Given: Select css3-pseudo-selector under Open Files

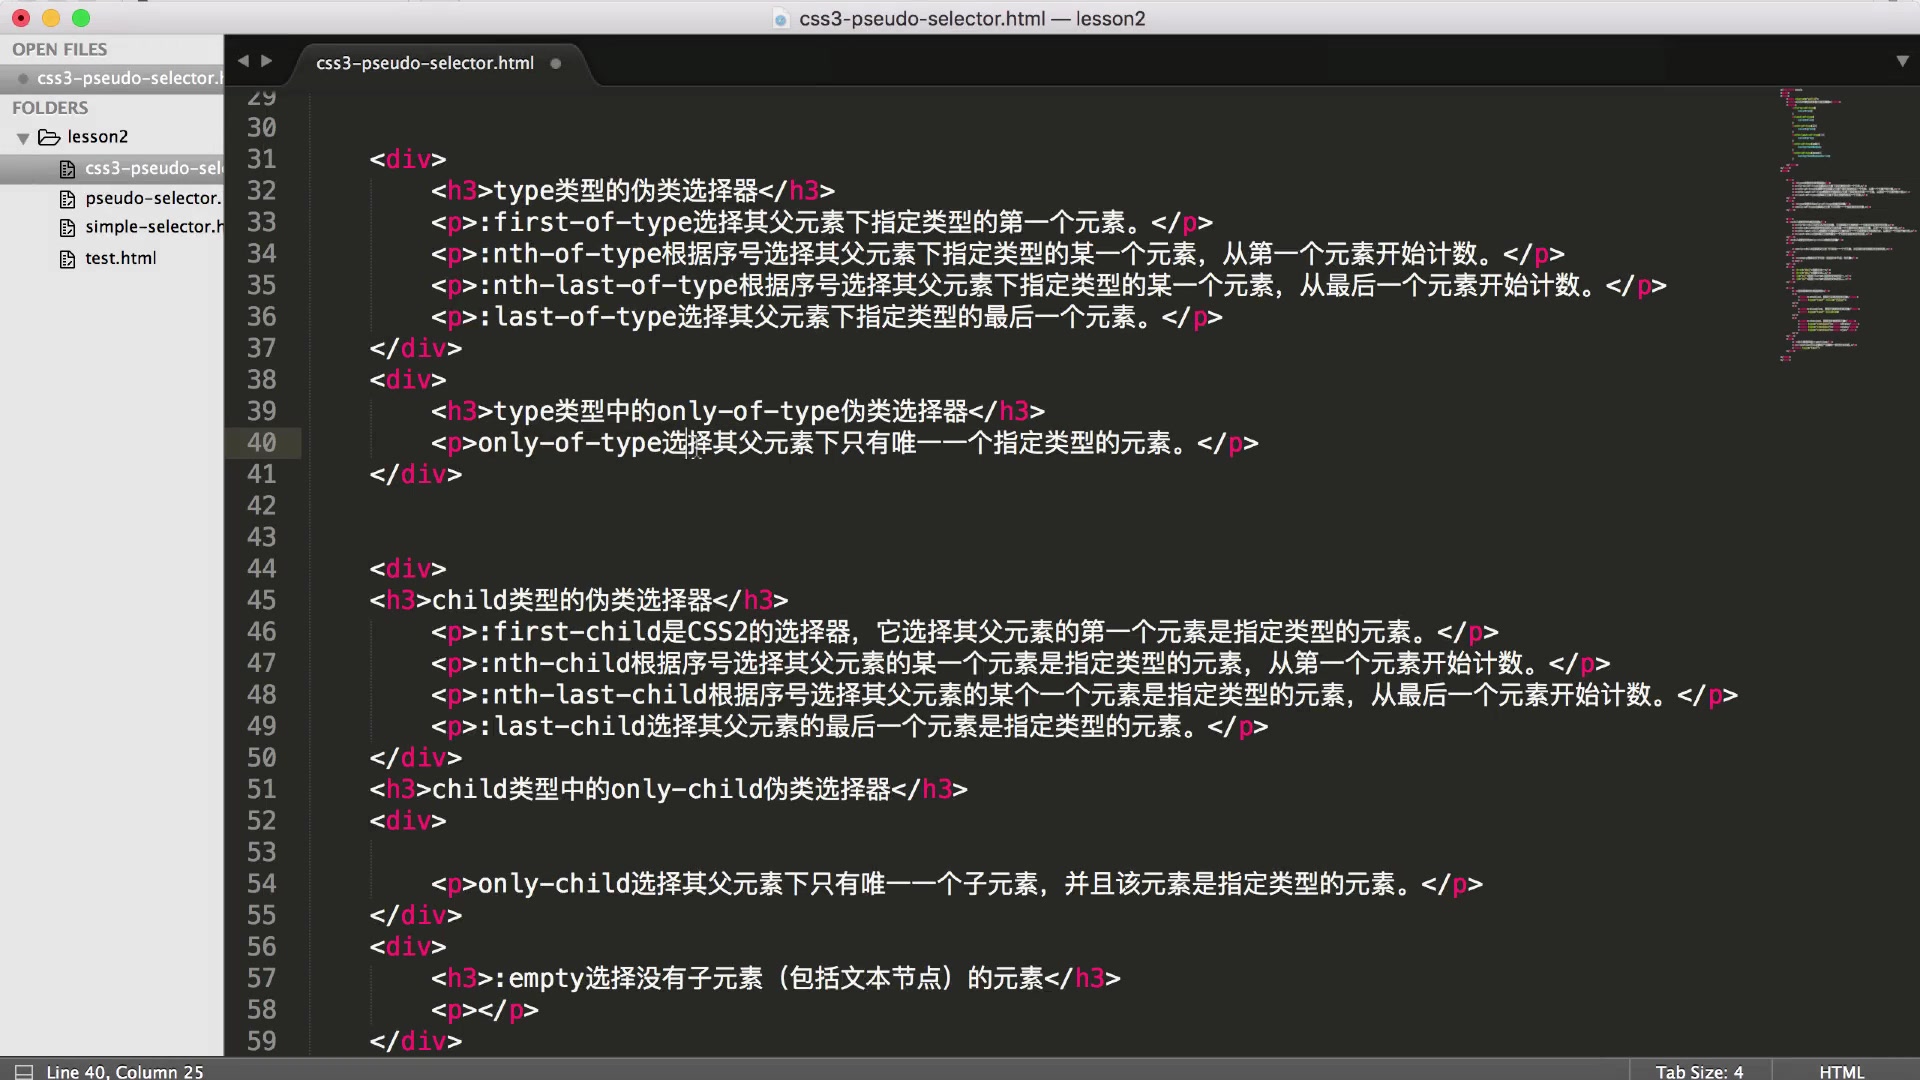Looking at the screenshot, I should 130,78.
